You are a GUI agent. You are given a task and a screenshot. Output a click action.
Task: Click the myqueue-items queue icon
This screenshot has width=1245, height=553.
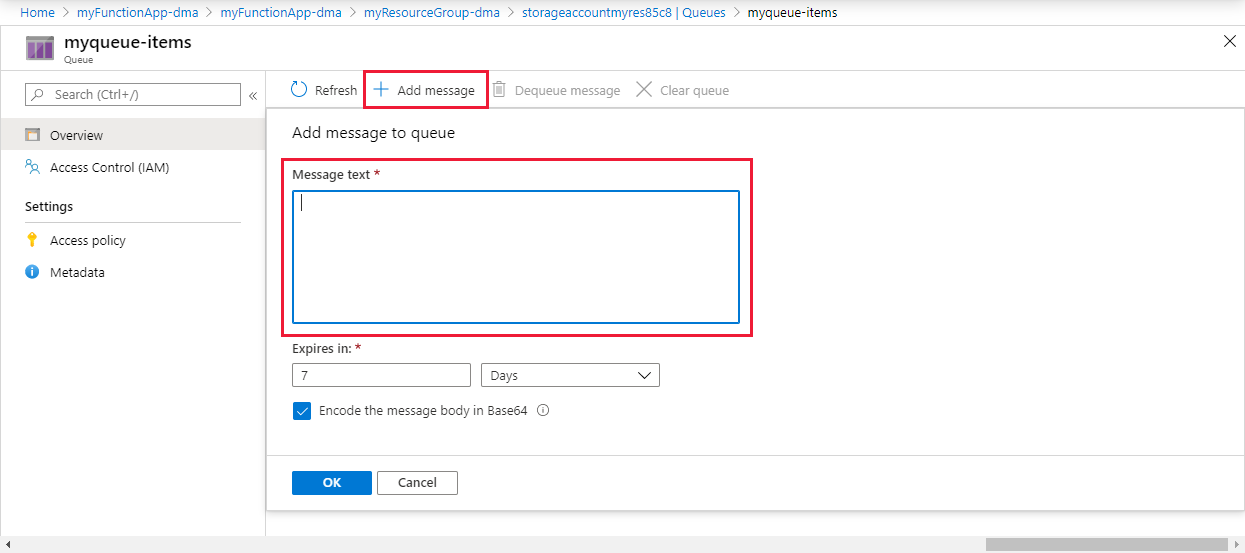(x=40, y=48)
